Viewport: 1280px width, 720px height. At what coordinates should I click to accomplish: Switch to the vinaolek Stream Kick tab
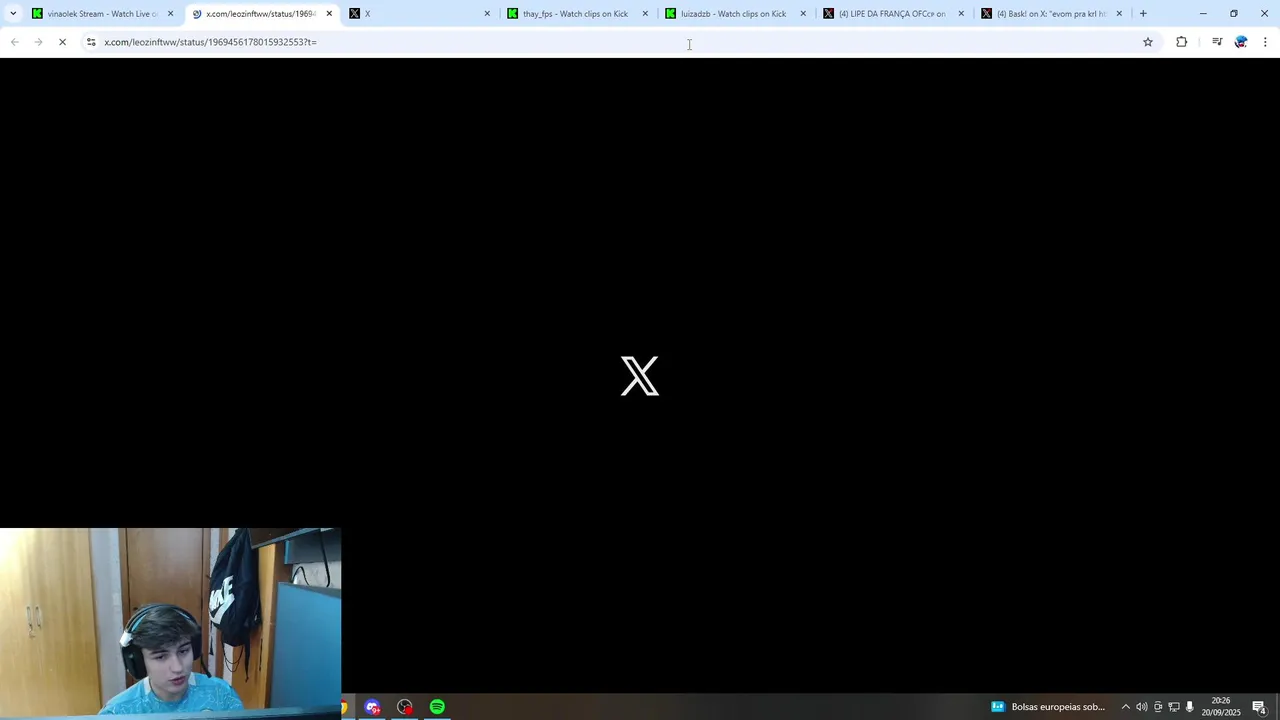click(103, 14)
